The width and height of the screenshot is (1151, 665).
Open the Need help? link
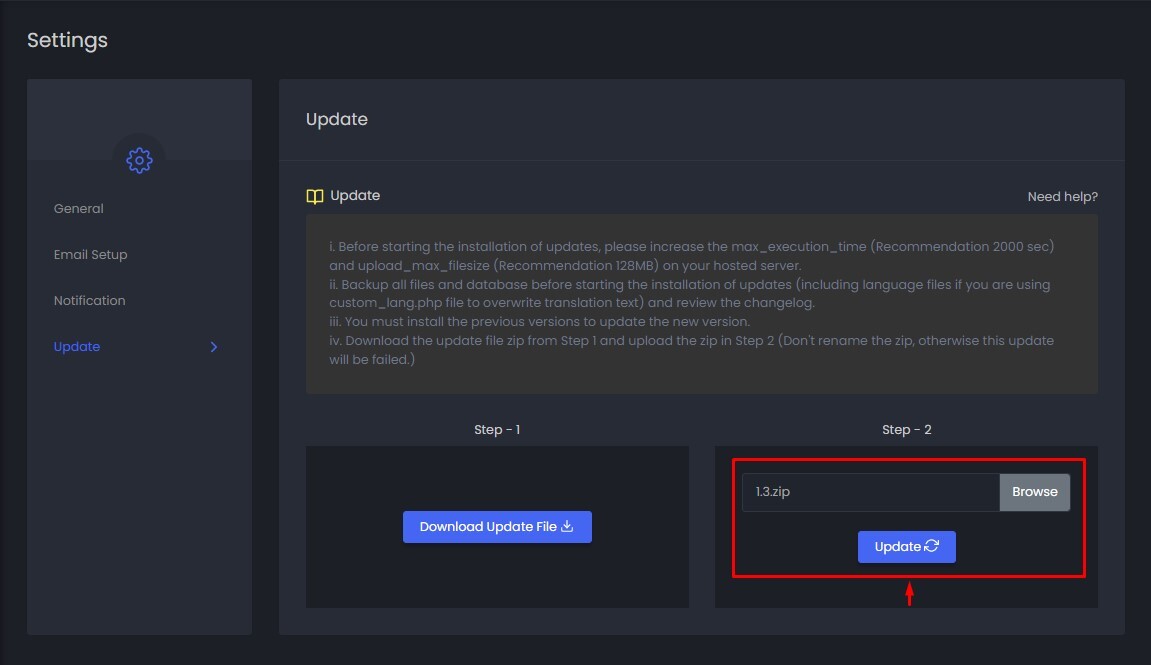pos(1062,196)
